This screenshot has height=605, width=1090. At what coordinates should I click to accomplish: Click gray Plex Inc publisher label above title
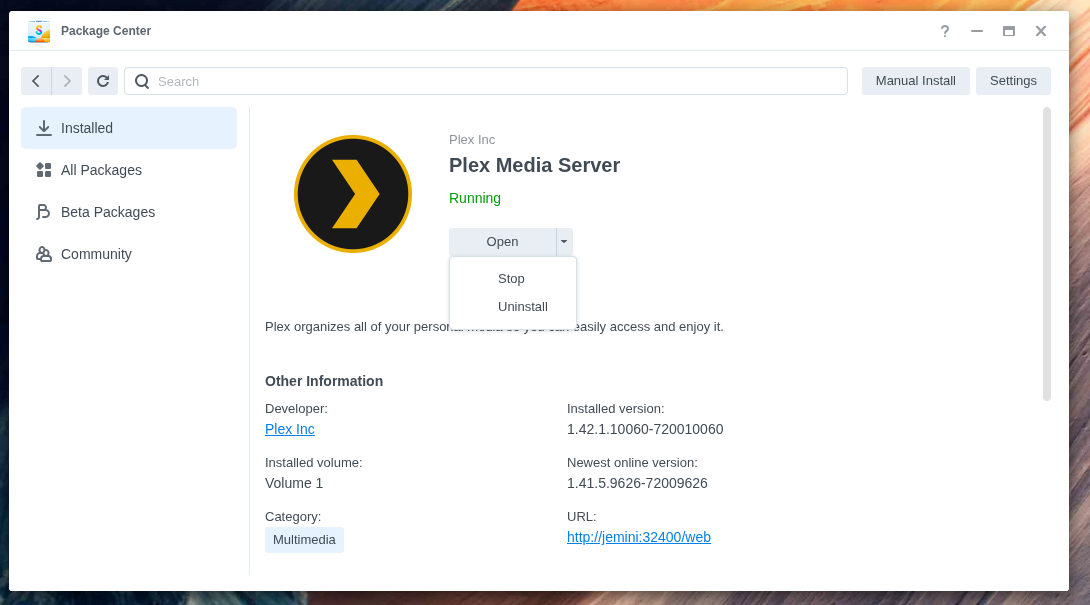[x=472, y=140]
